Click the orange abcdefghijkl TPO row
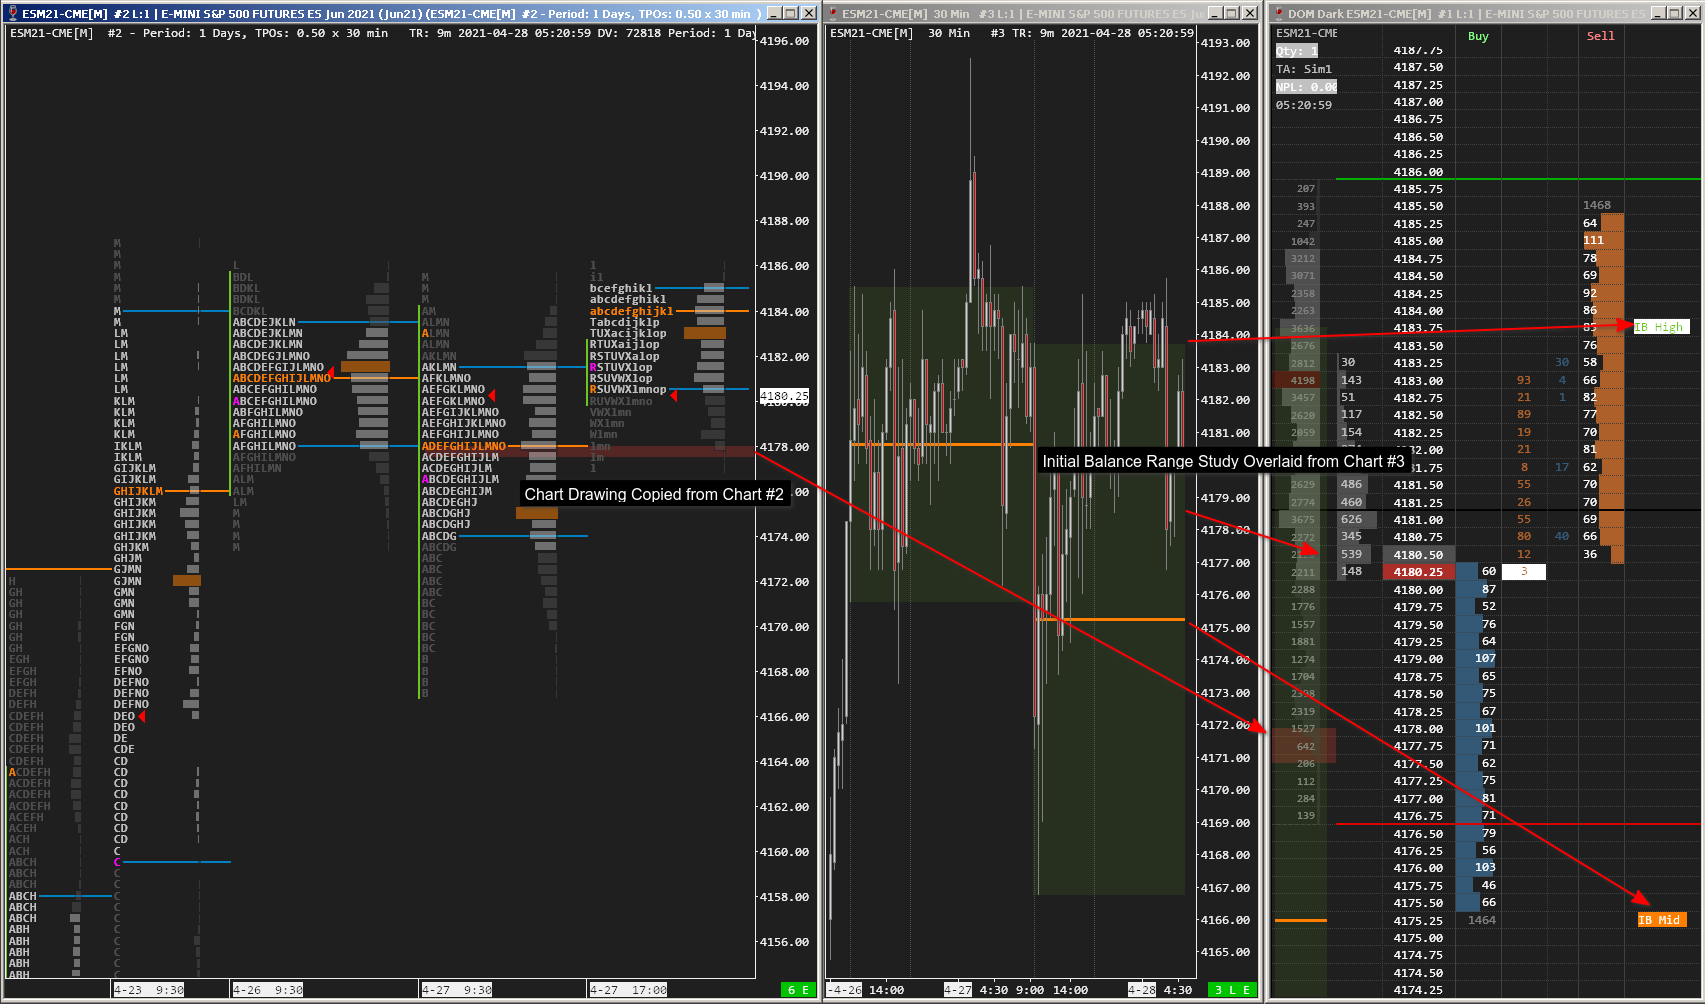1705x1004 pixels. tap(631, 311)
